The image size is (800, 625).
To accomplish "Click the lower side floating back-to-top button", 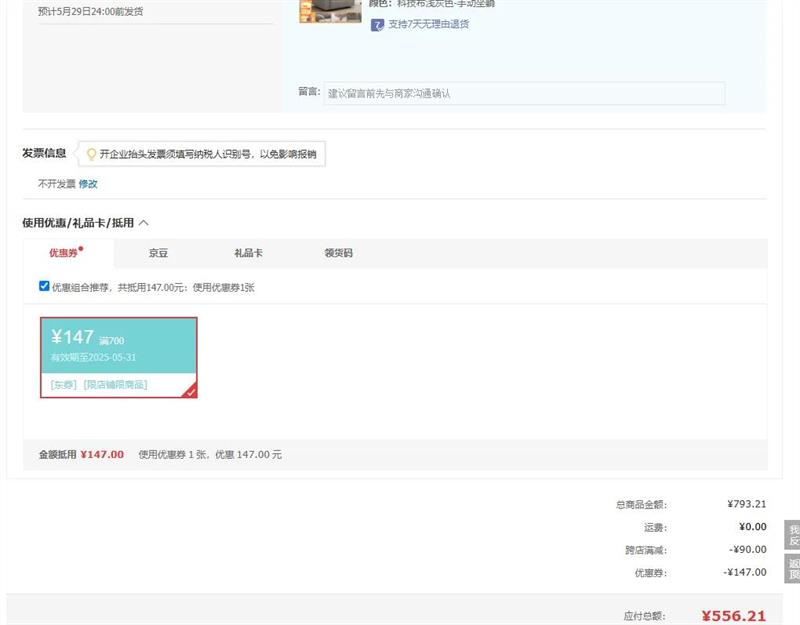I will tap(793, 569).
